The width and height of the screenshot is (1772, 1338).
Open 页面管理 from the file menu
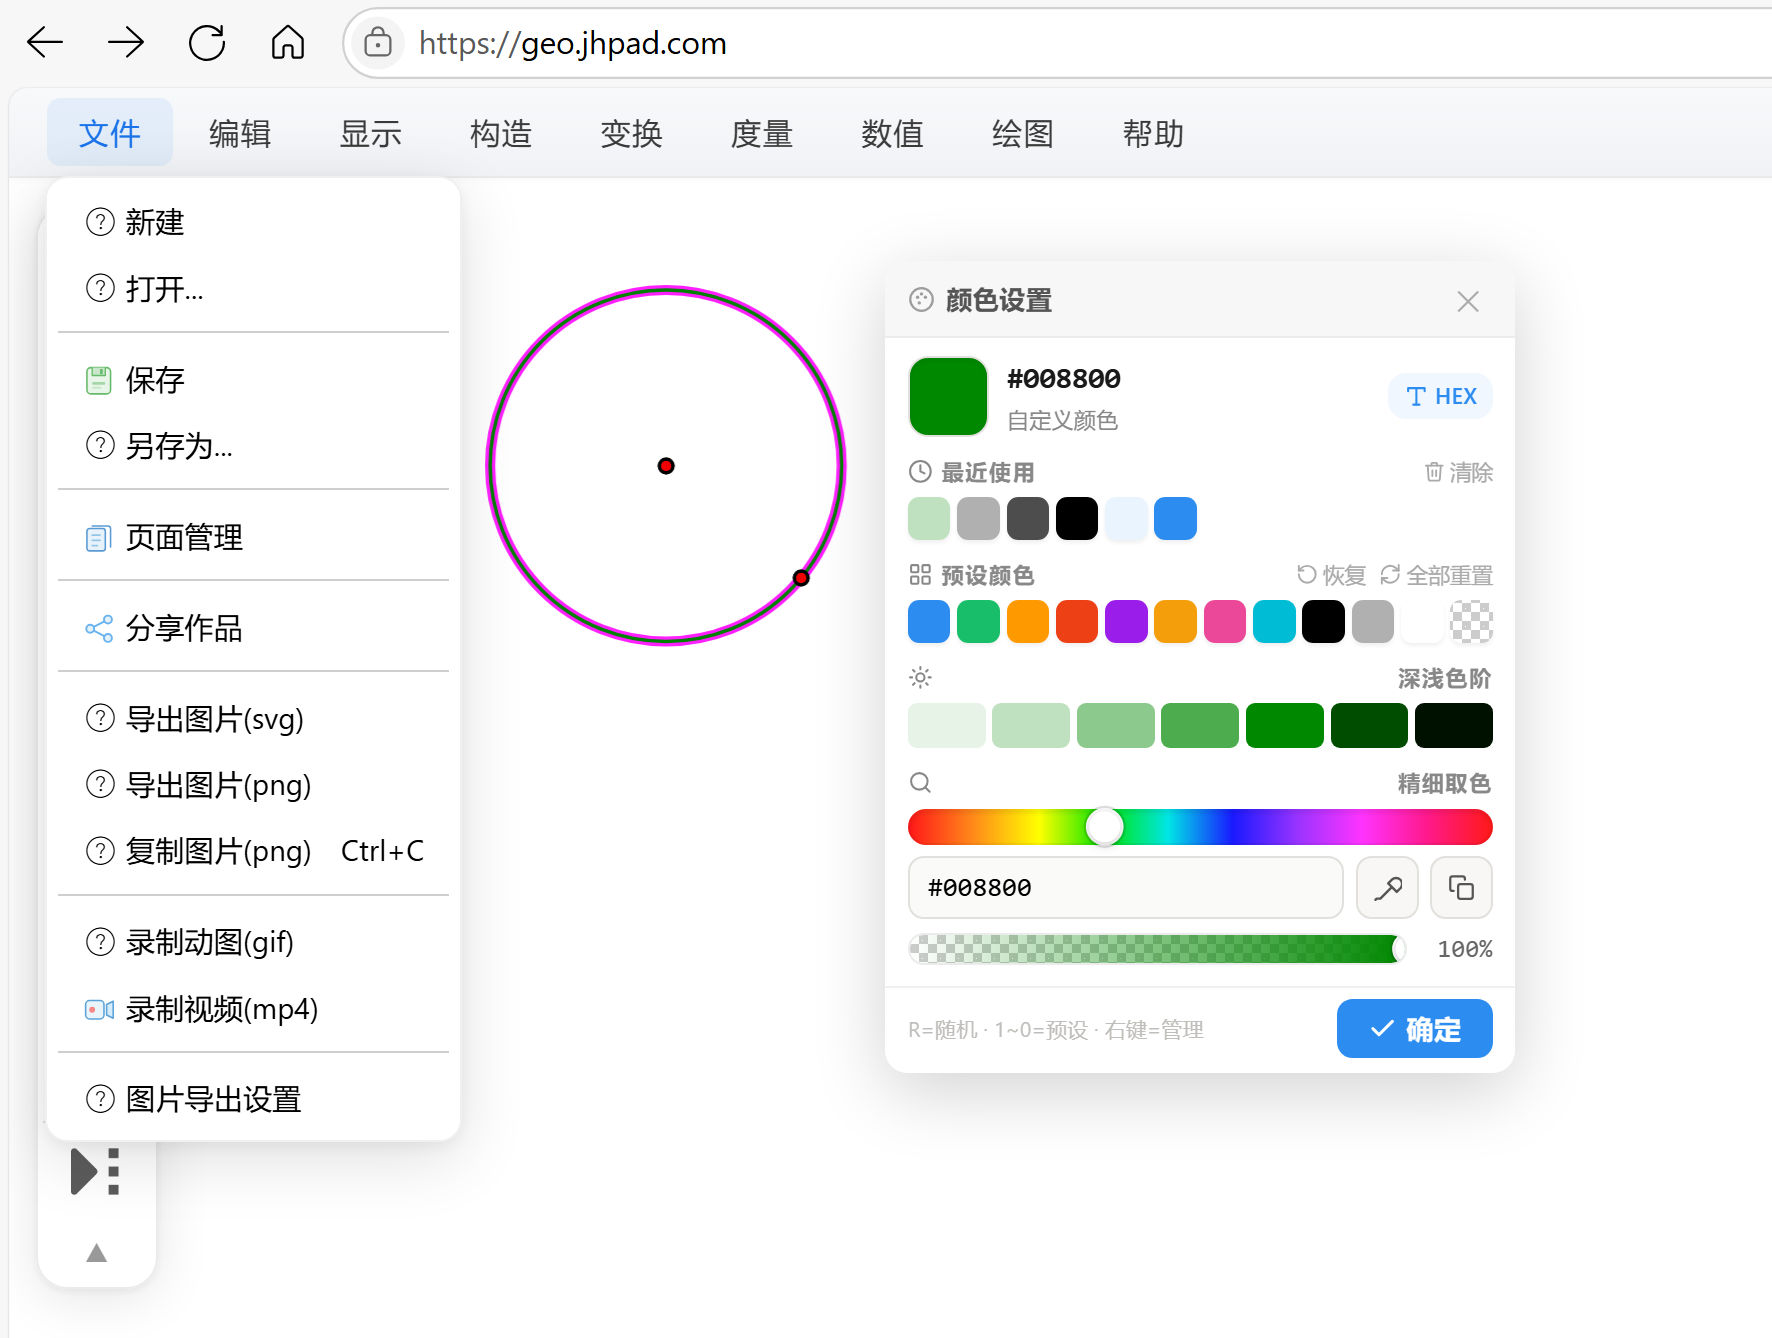coord(254,537)
